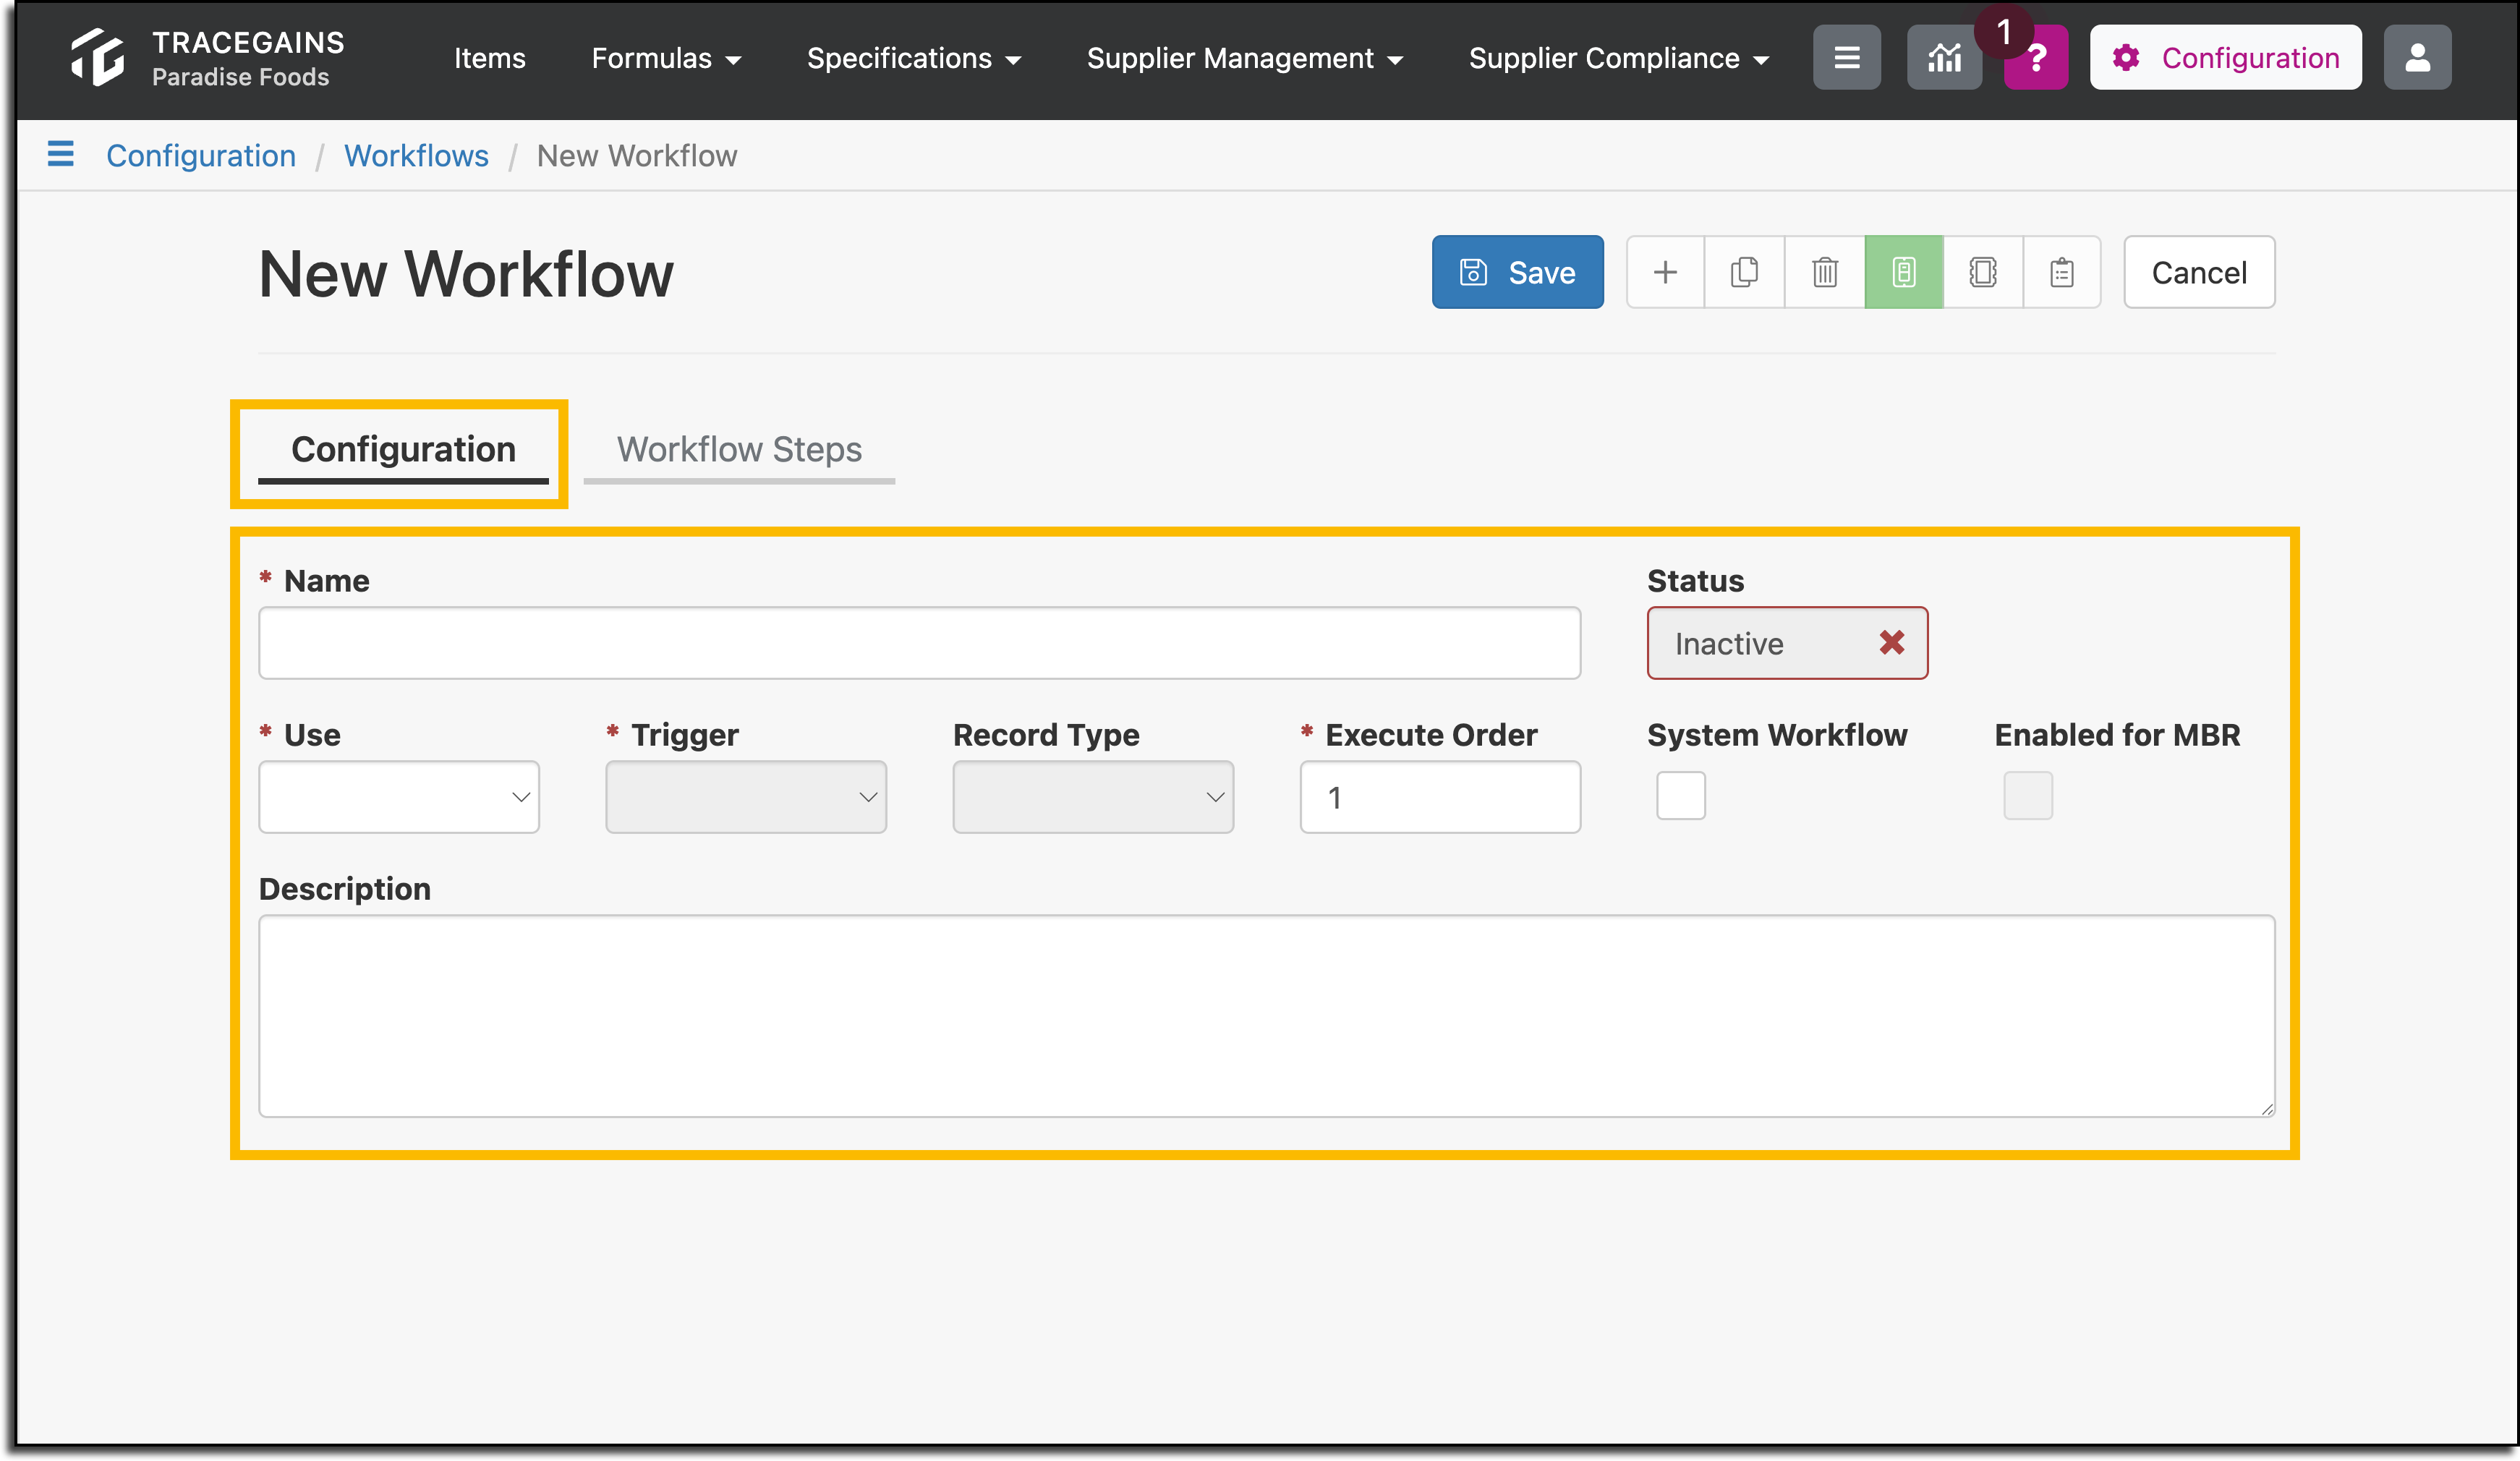The width and height of the screenshot is (2520, 1461).
Task: Open the user profile icon
Action: pyautogui.click(x=2417, y=58)
